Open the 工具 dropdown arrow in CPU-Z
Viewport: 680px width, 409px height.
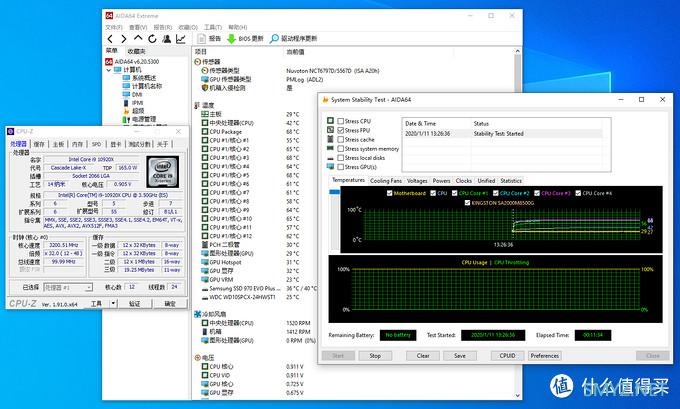[x=113, y=303]
